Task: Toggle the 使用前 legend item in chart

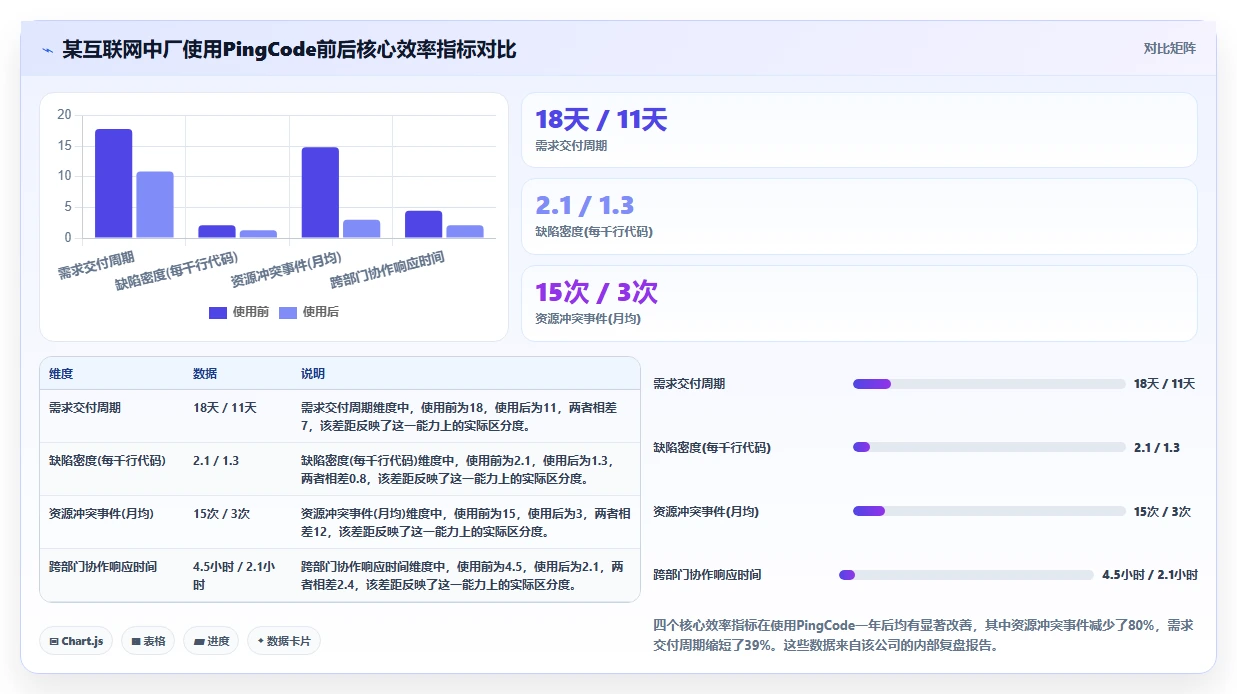Action: click(239, 312)
